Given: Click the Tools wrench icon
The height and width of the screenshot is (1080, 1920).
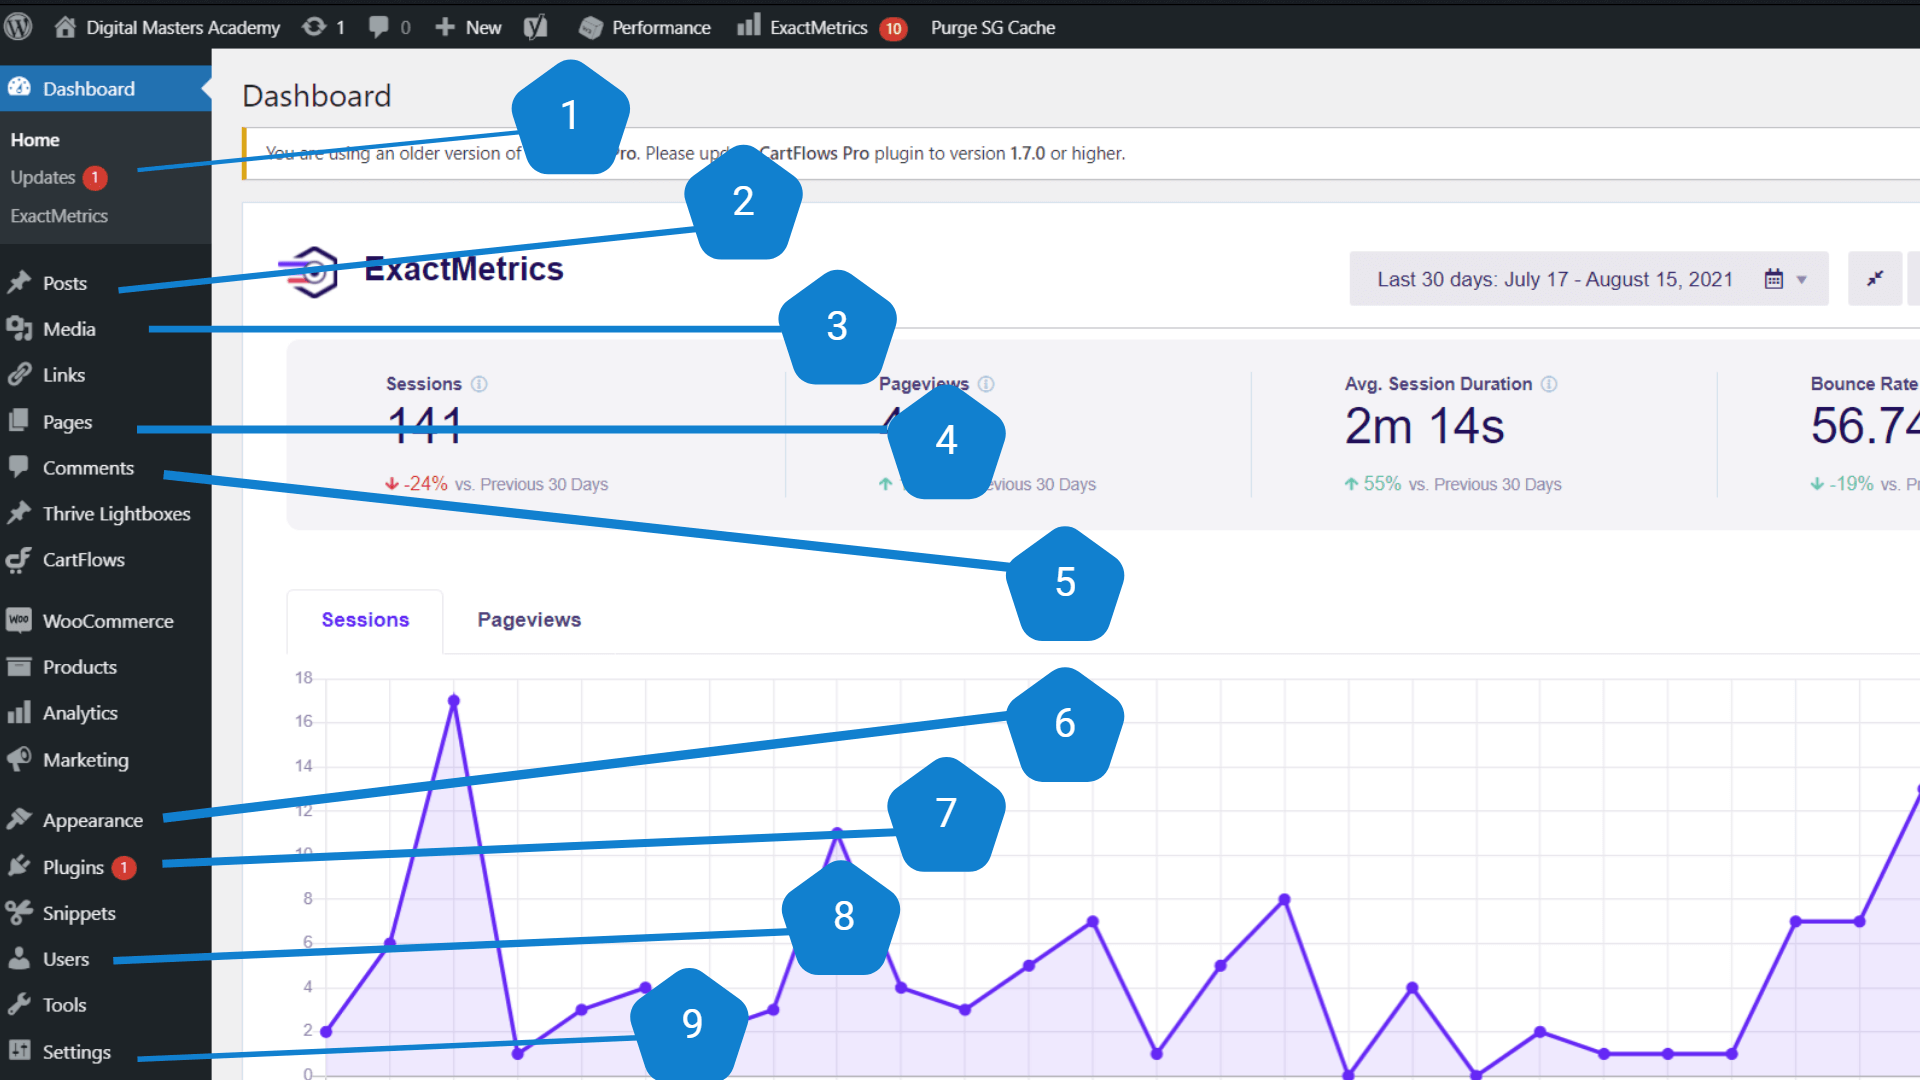Looking at the screenshot, I should 19,1004.
